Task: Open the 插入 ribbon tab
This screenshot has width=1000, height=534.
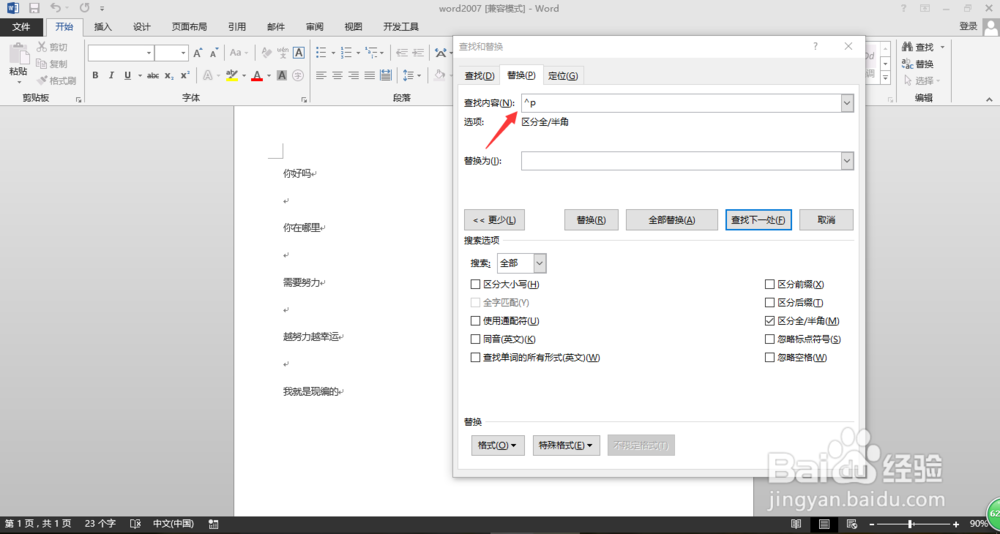Action: [103, 27]
